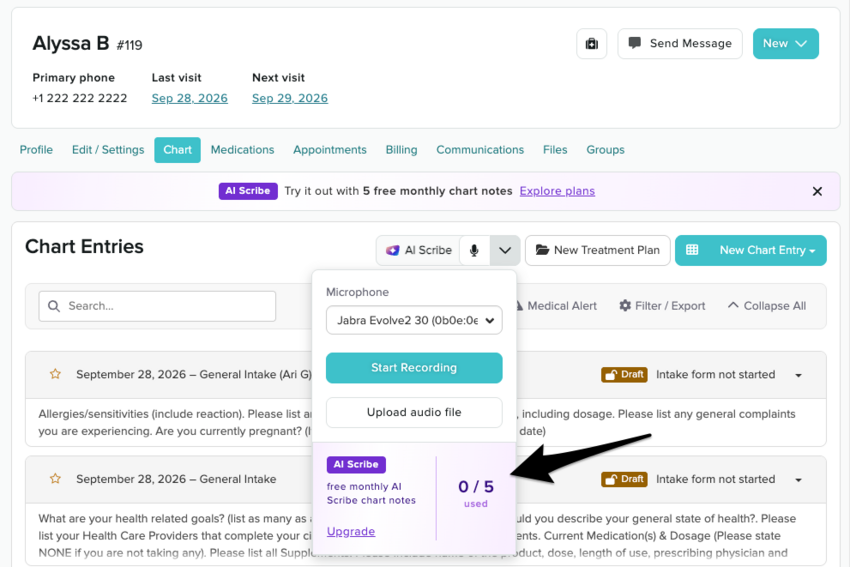850x567 pixels.
Task: Open the Billing tab
Action: tap(401, 150)
